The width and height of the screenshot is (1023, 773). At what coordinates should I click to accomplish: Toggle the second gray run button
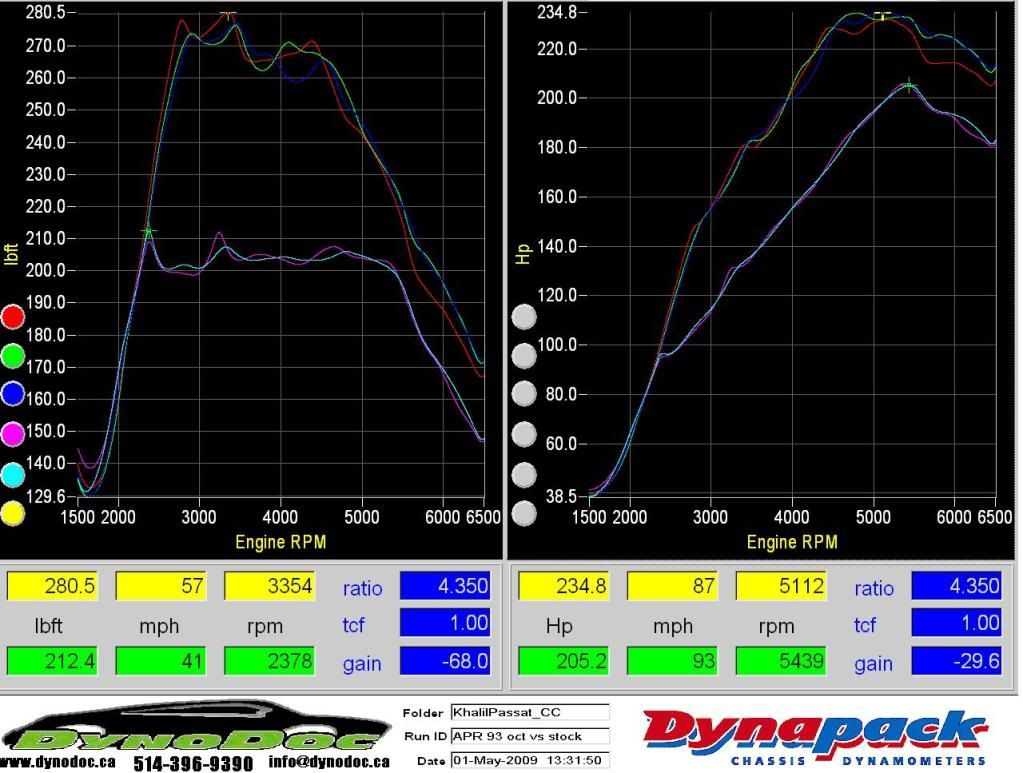coord(523,356)
